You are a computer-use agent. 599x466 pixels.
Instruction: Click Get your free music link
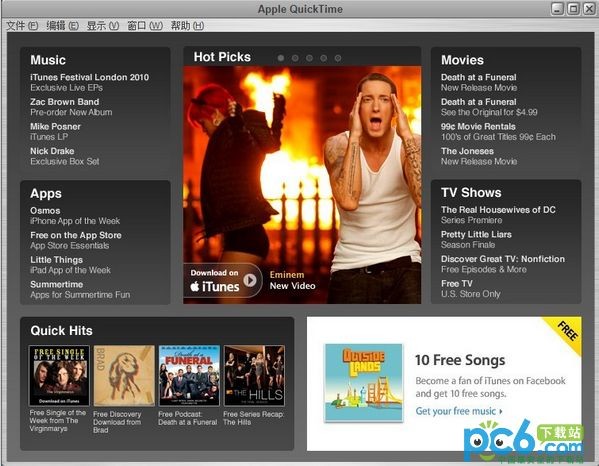pos(459,411)
